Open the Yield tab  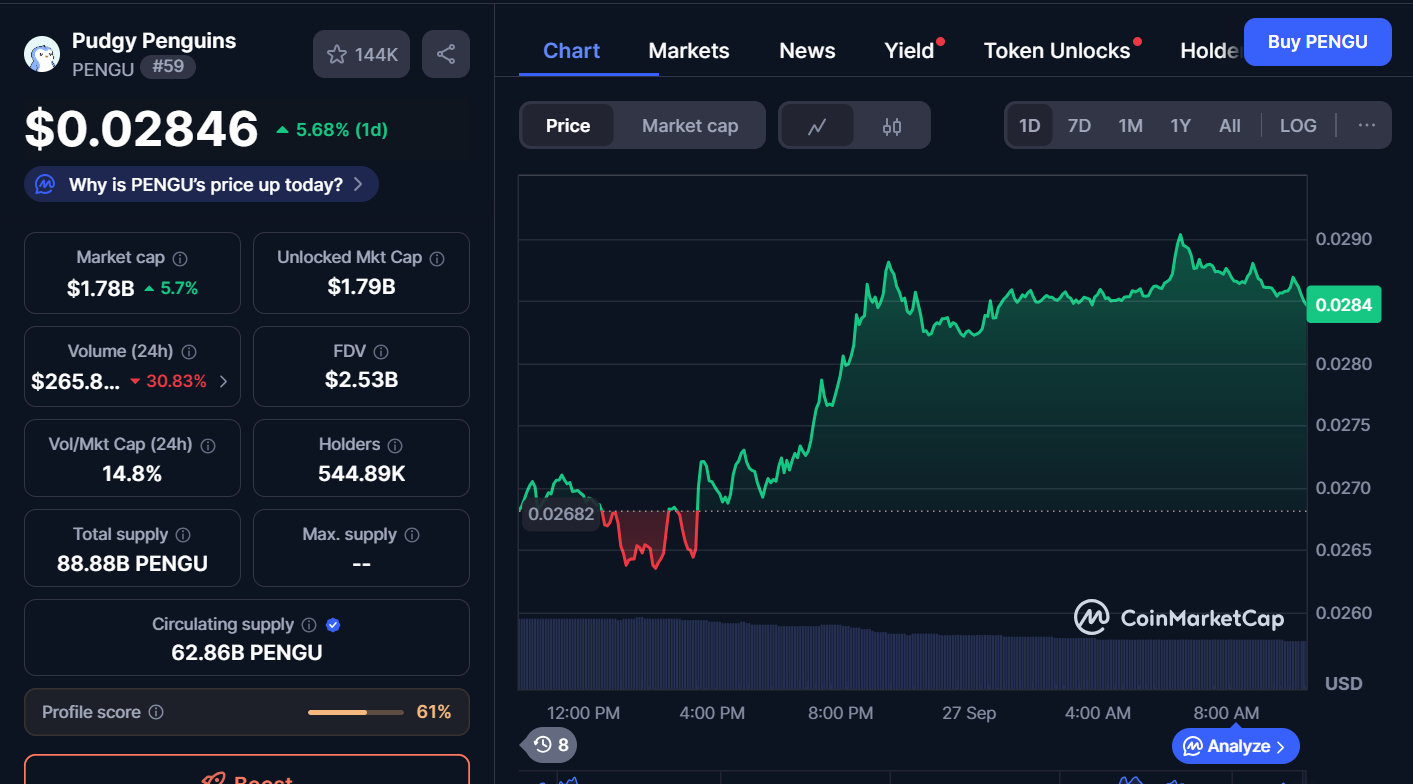[x=909, y=51]
